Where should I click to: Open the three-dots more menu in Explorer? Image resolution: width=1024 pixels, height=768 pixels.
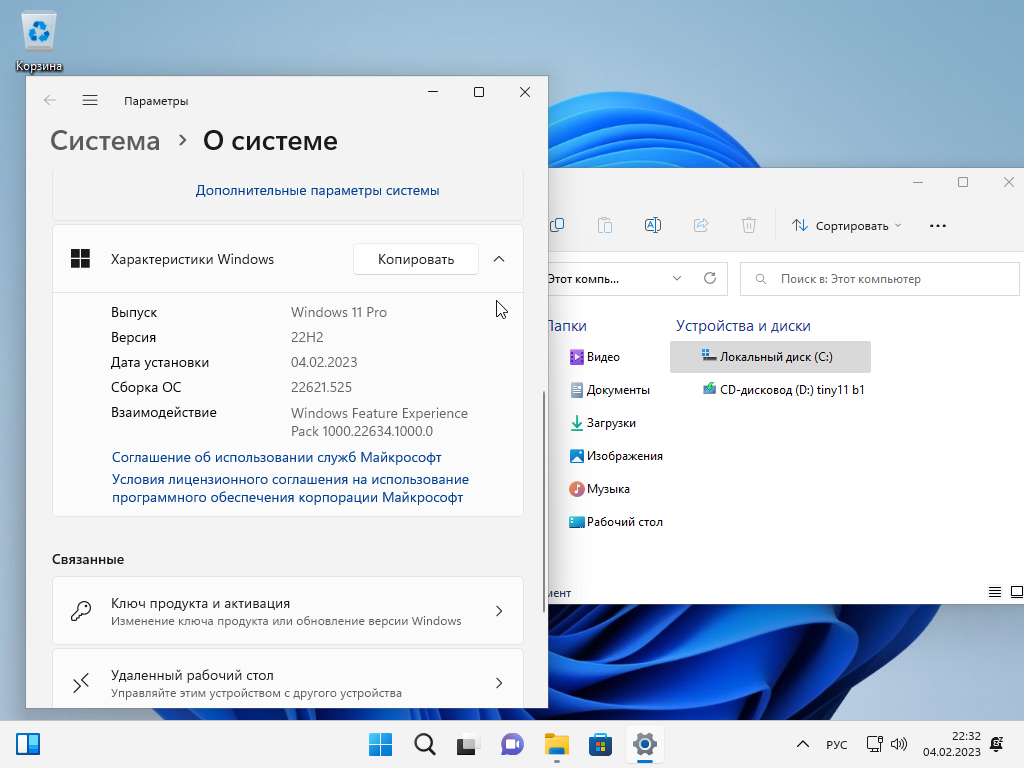point(938,225)
